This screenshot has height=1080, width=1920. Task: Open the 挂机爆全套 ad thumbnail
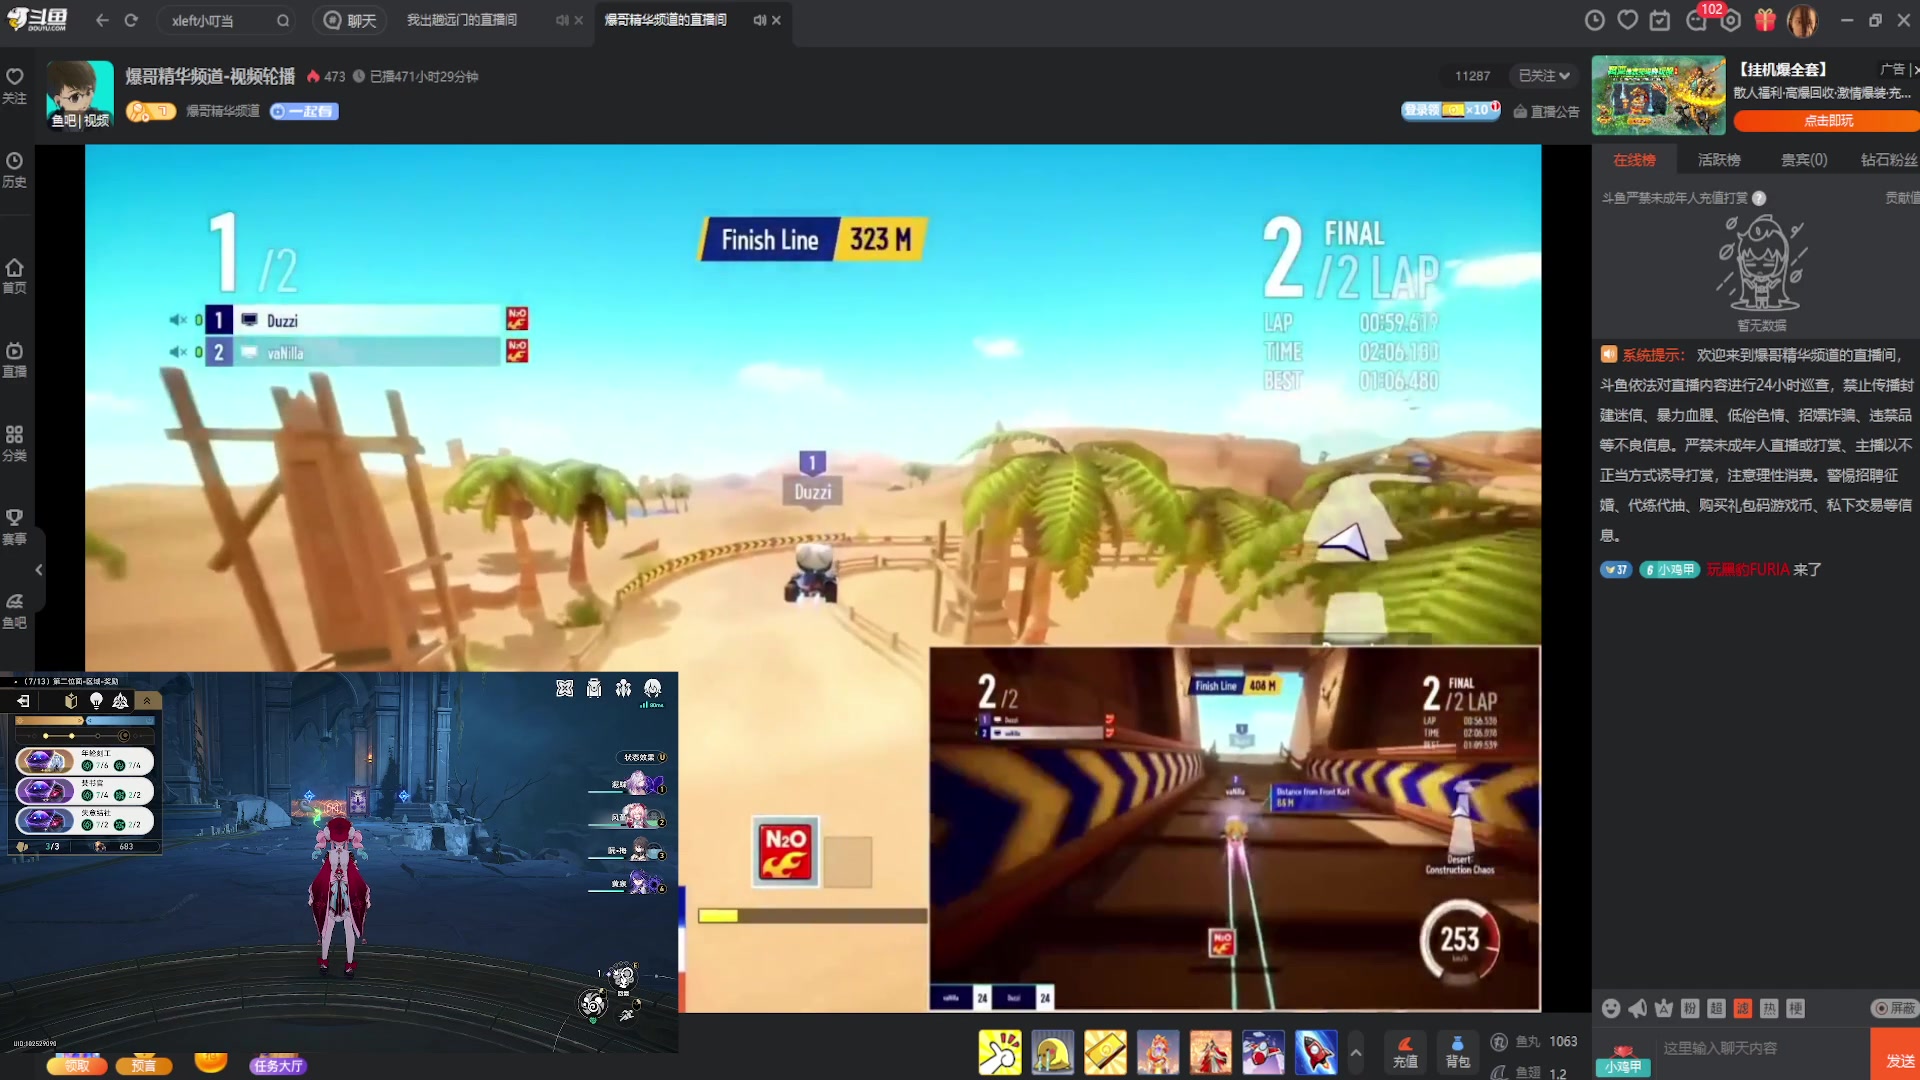coord(1659,95)
